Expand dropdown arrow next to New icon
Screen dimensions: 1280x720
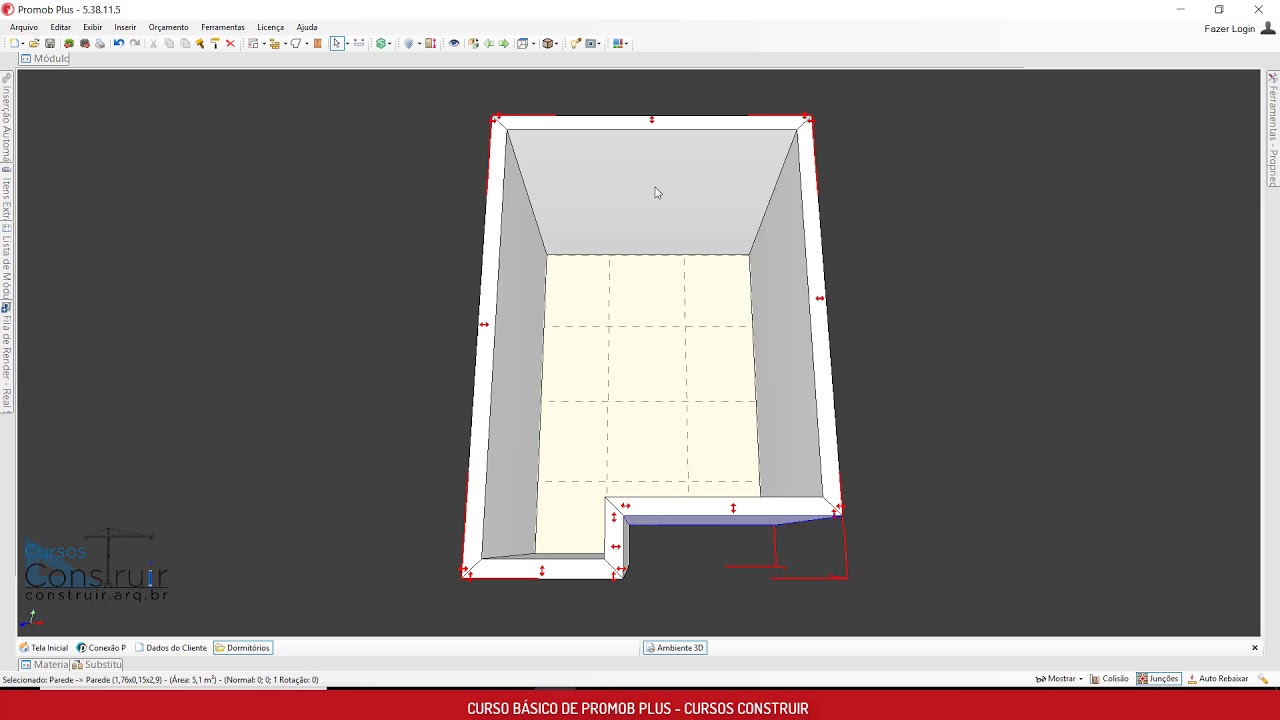pyautogui.click(x=23, y=44)
